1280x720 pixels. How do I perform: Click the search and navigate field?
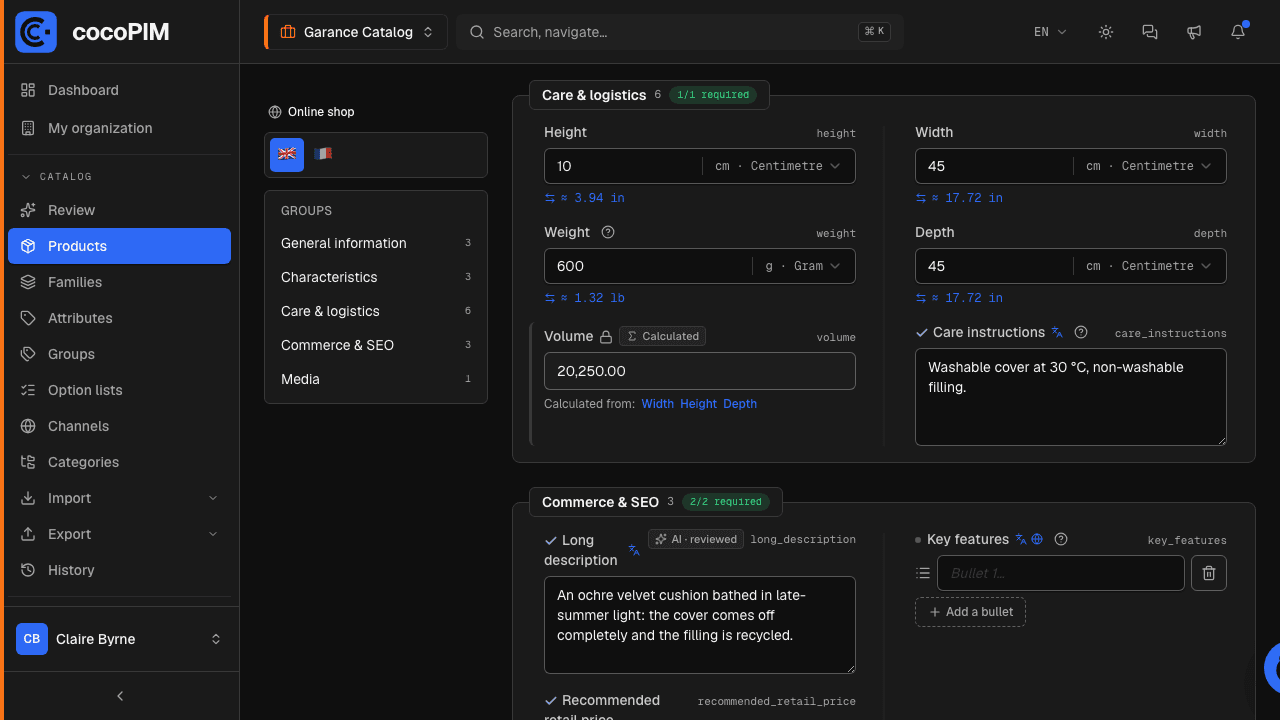[680, 32]
